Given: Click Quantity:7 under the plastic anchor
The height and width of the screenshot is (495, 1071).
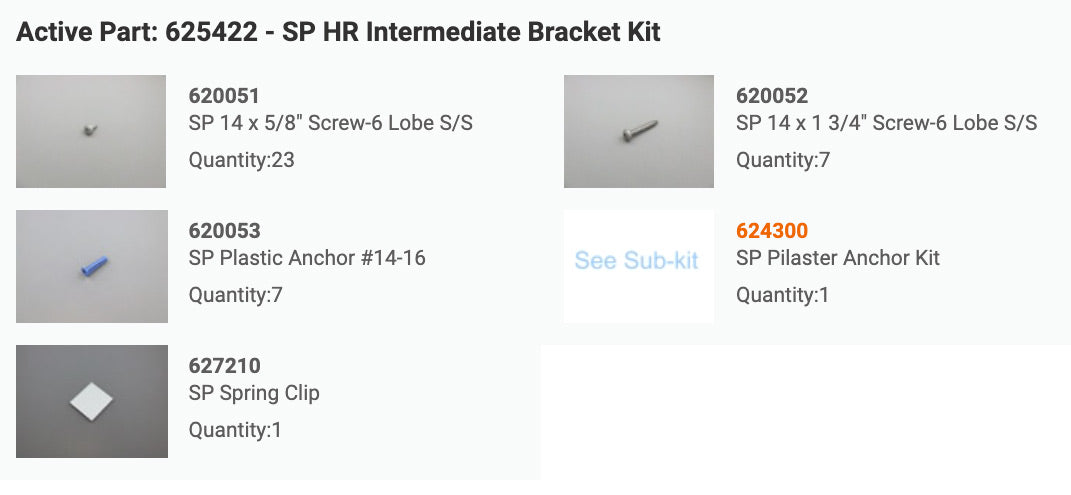Looking at the screenshot, I should (x=236, y=295).
